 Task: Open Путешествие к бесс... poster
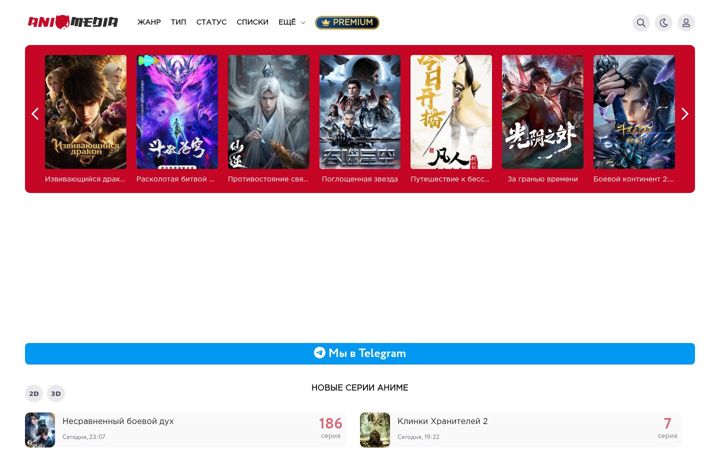point(451,112)
